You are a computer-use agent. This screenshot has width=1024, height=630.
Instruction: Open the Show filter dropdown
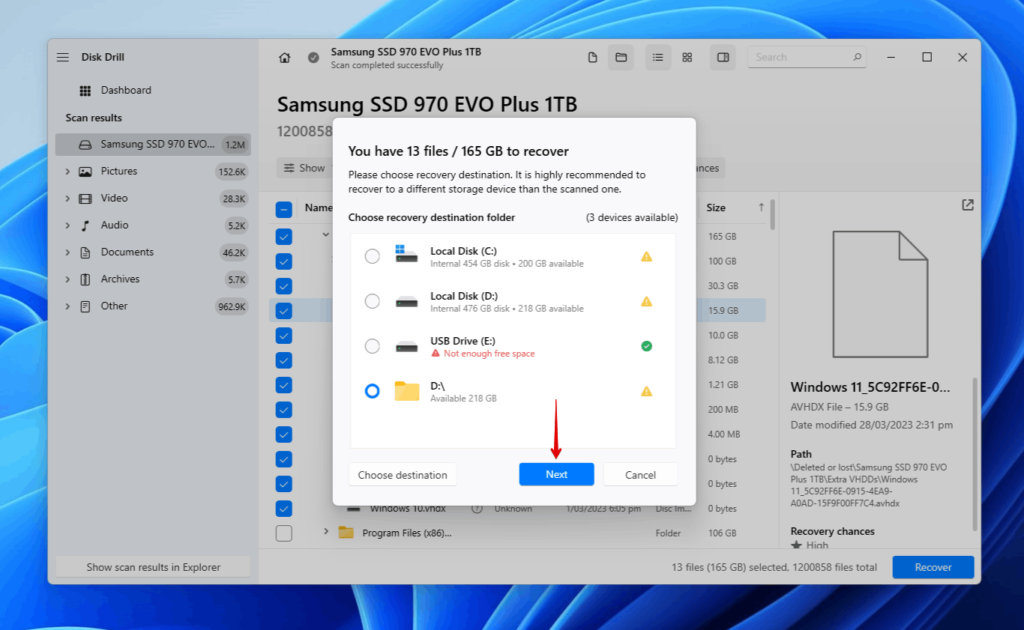pyautogui.click(x=303, y=167)
